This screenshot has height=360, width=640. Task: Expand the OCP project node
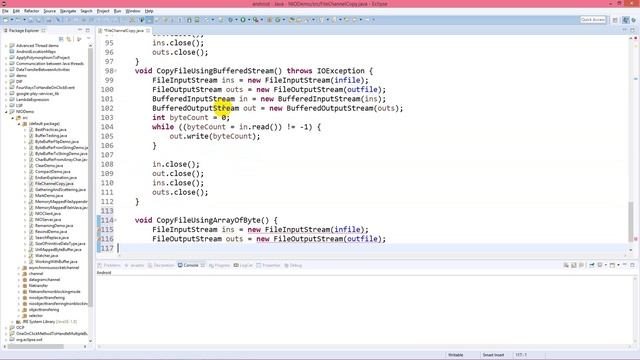[x=6, y=327]
